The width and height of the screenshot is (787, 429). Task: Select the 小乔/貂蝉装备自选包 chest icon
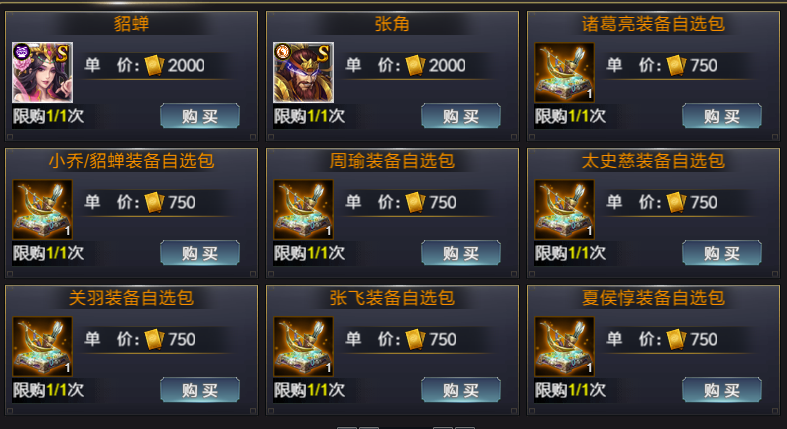click(x=43, y=209)
